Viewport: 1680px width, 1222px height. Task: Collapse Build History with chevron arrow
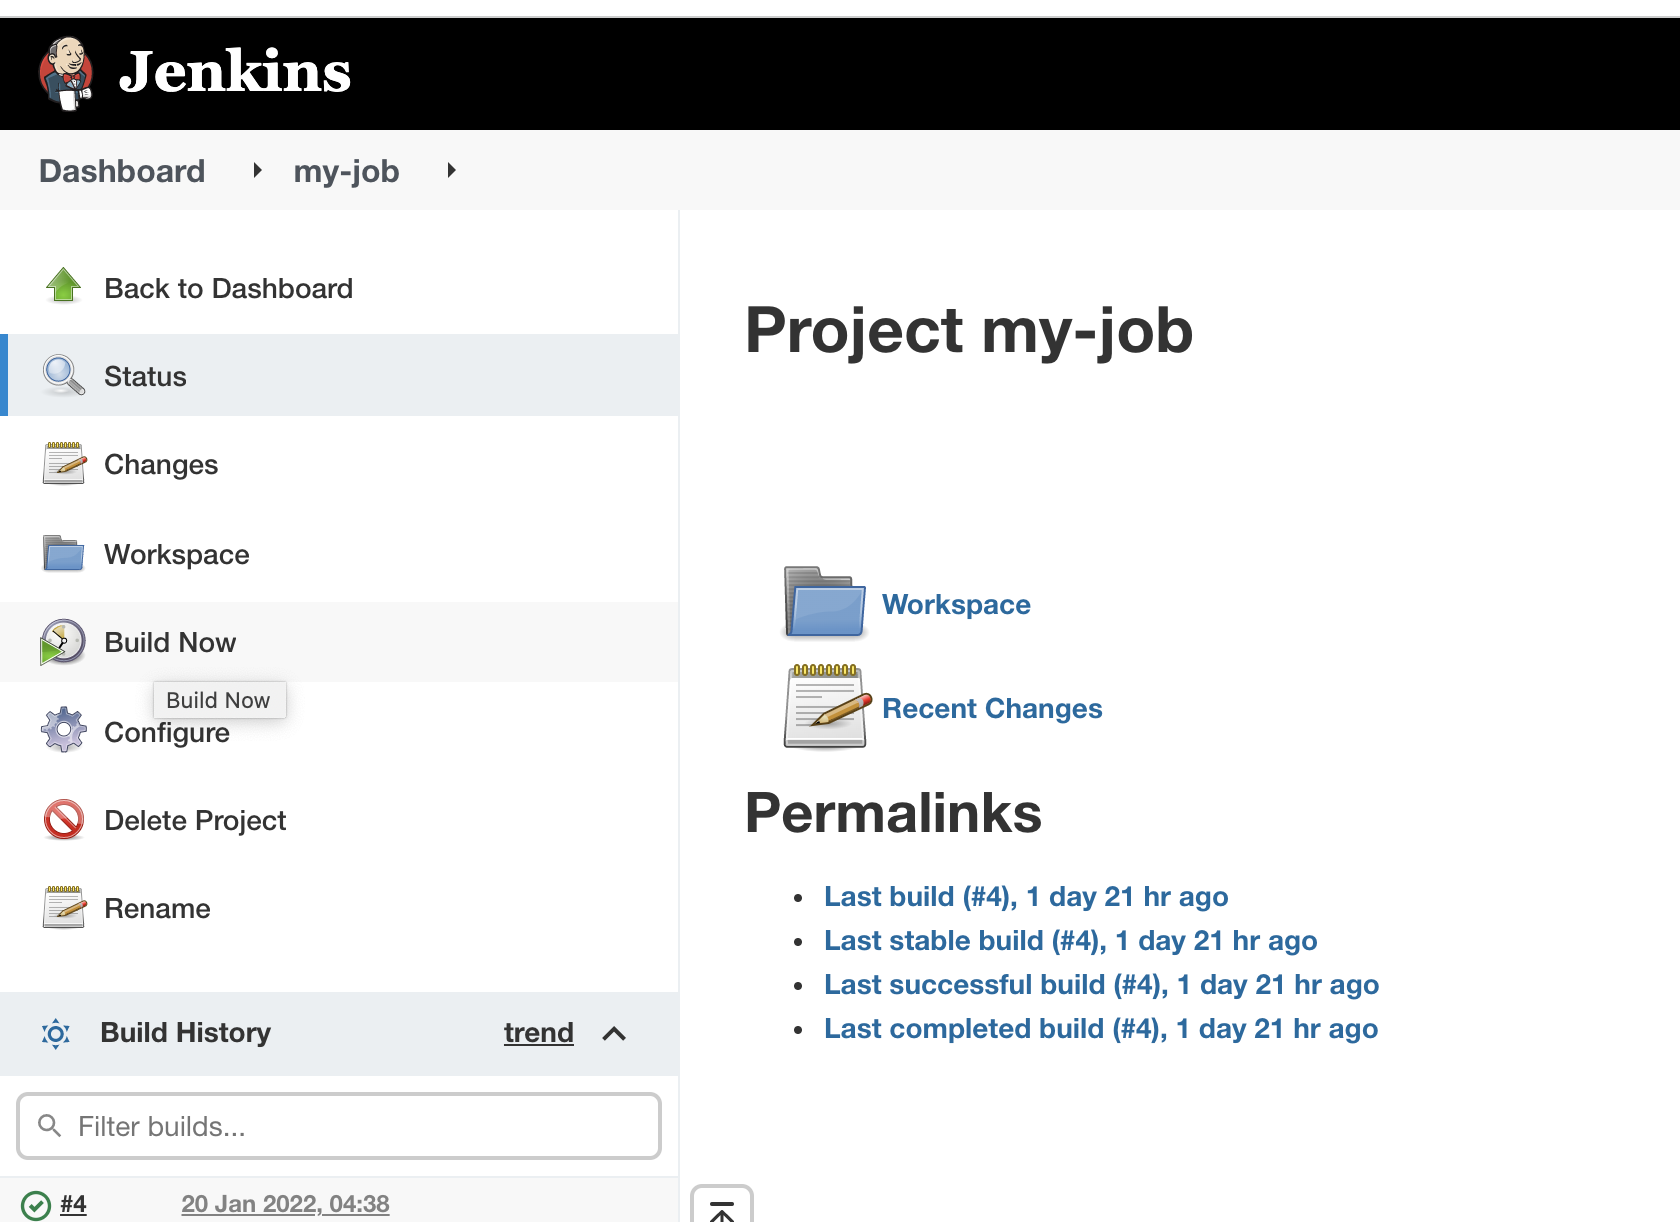coord(614,1033)
